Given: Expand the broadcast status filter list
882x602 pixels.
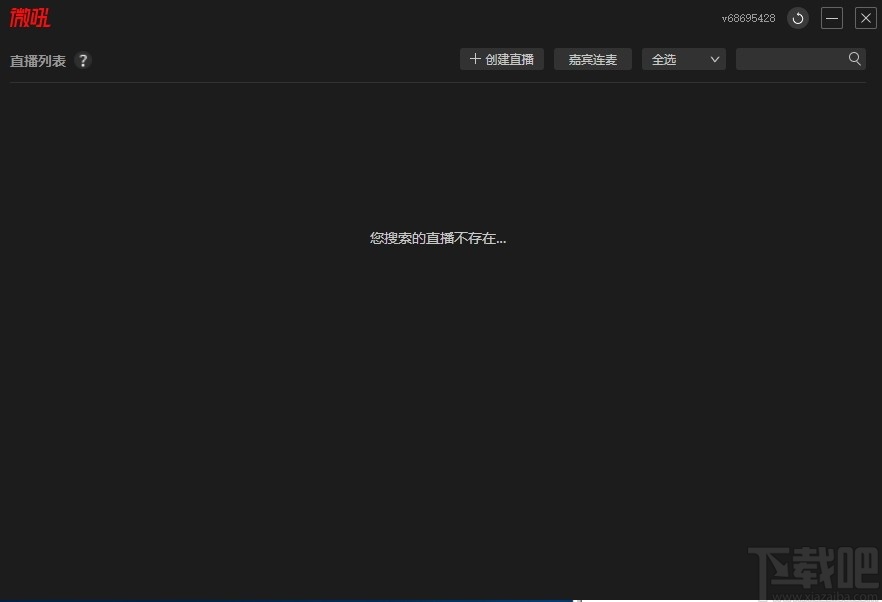Looking at the screenshot, I should [683, 59].
